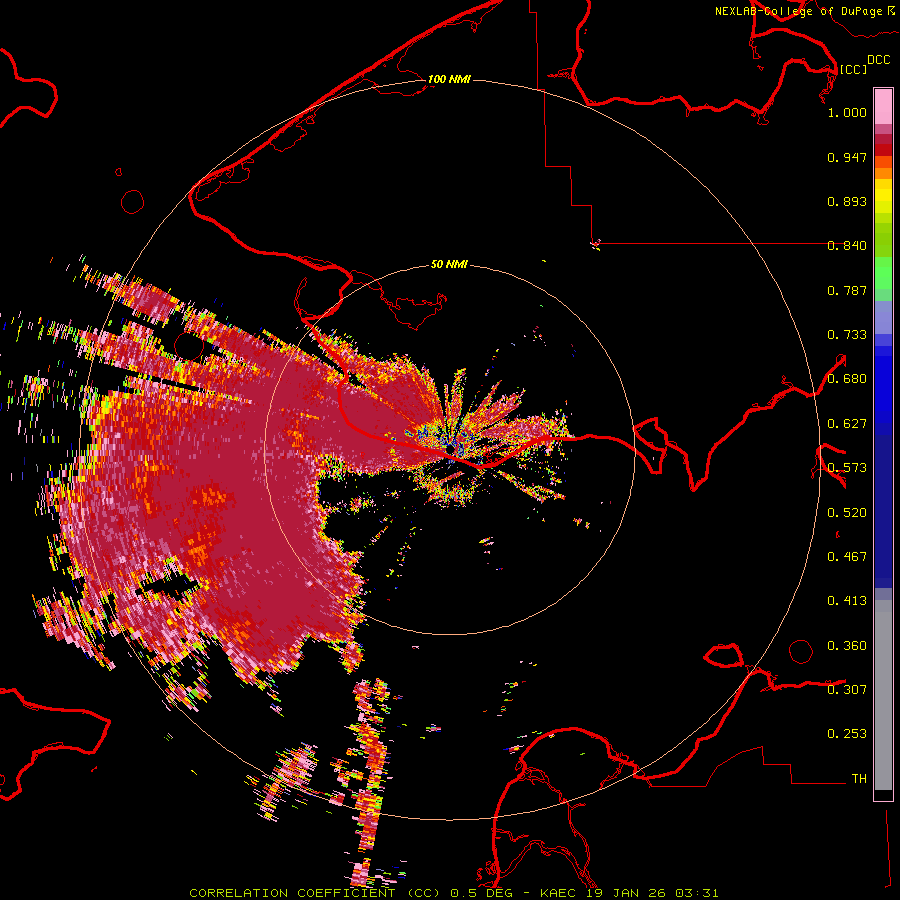Pick the bright green color bar segment

pos(883,273)
